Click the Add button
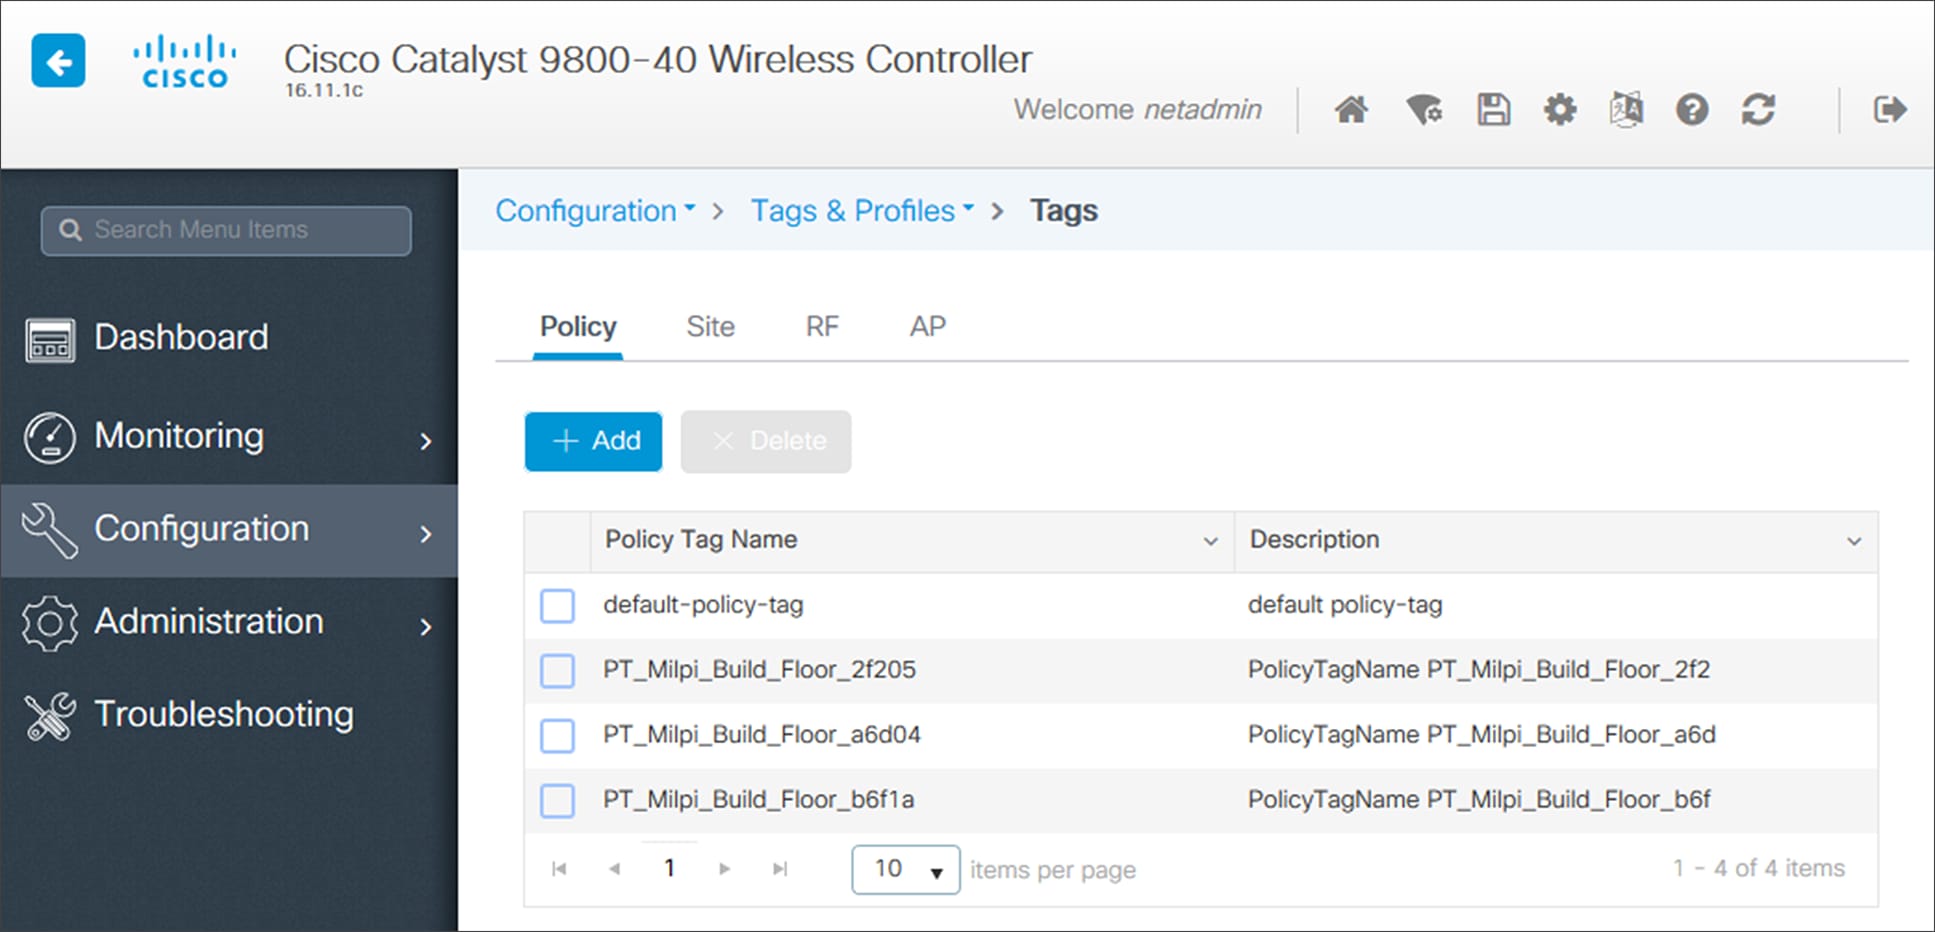The width and height of the screenshot is (1935, 932). click(593, 441)
